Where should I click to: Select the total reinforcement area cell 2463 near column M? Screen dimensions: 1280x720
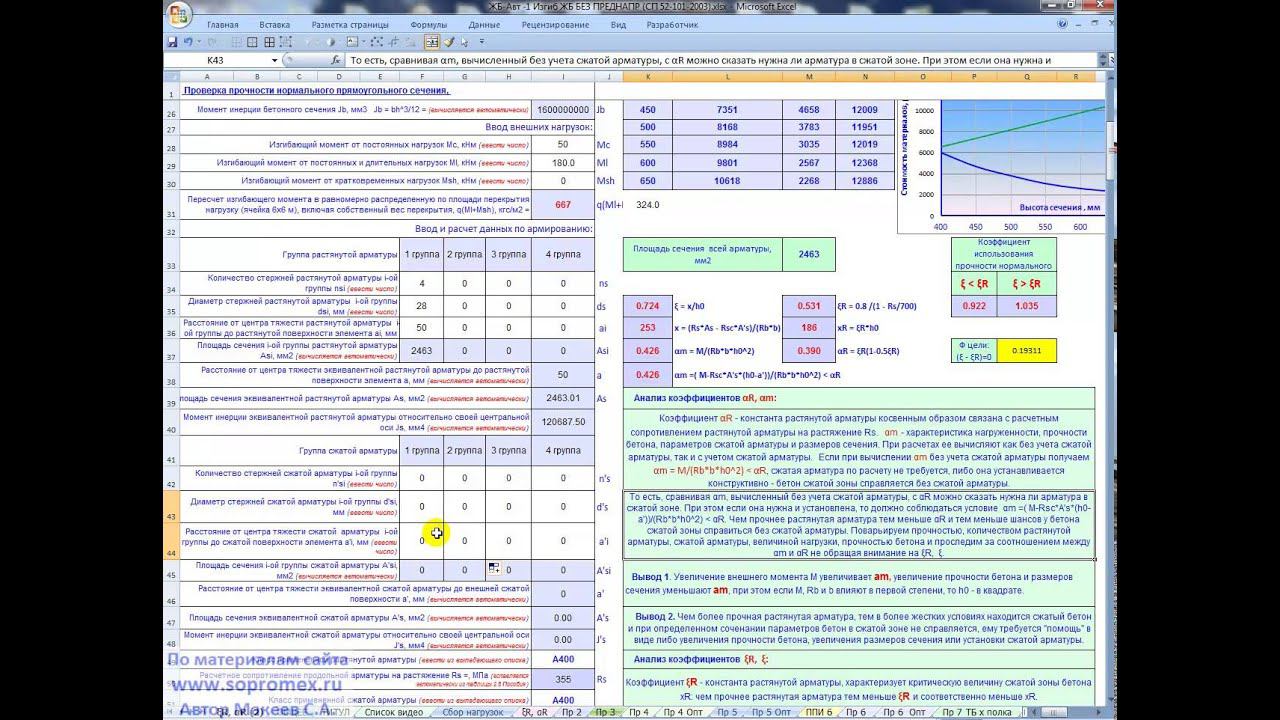[x=809, y=254]
